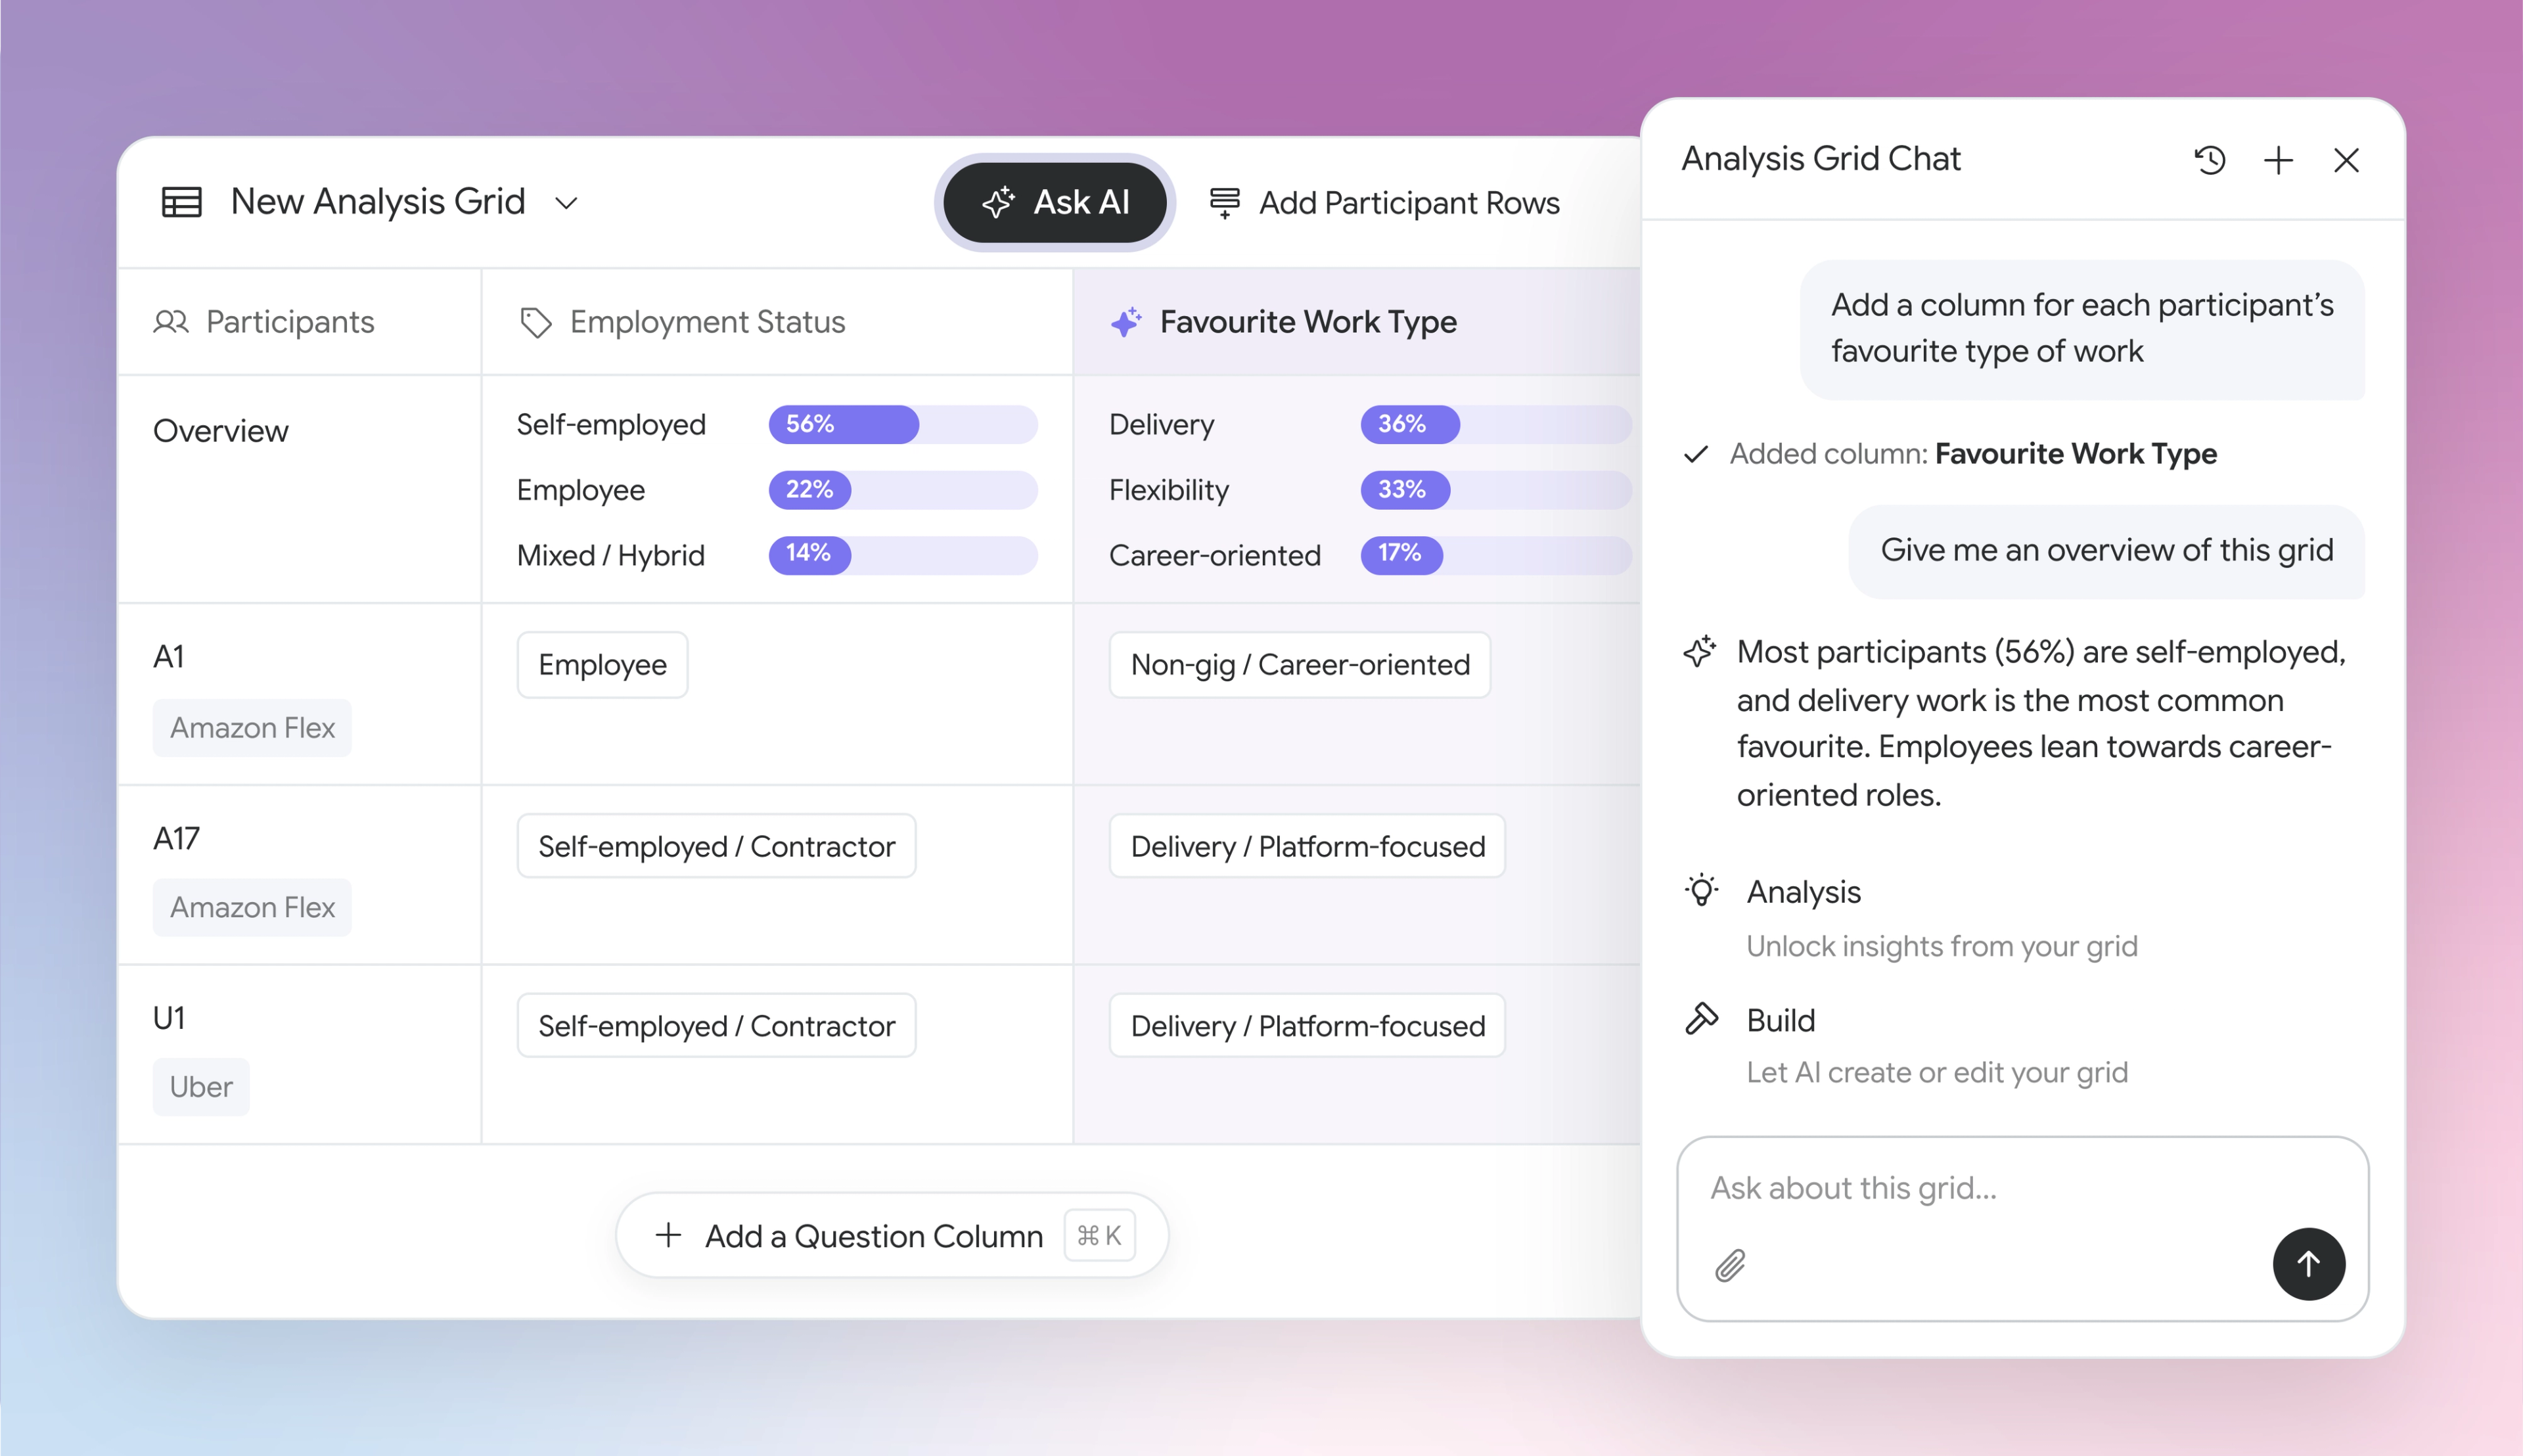
Task: Click U1's Self-employed / Contractor tag
Action: [x=716, y=1025]
